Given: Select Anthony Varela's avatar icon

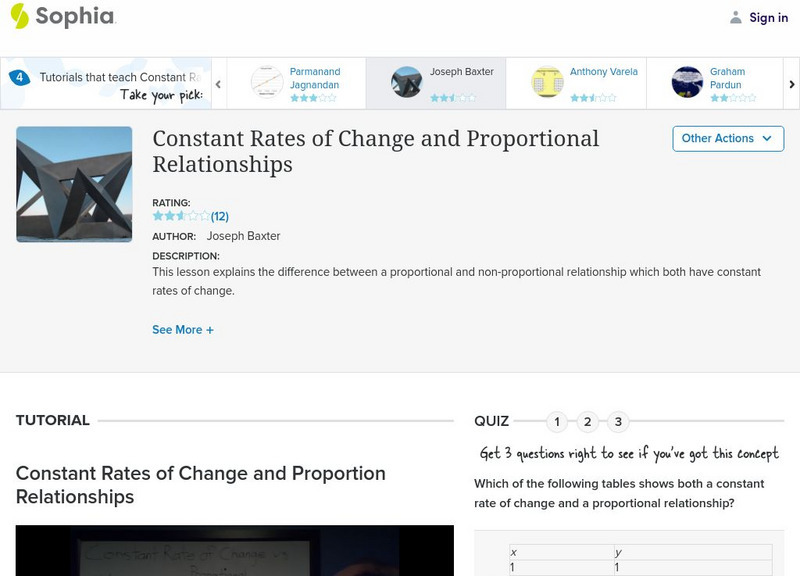Looking at the screenshot, I should [x=547, y=82].
